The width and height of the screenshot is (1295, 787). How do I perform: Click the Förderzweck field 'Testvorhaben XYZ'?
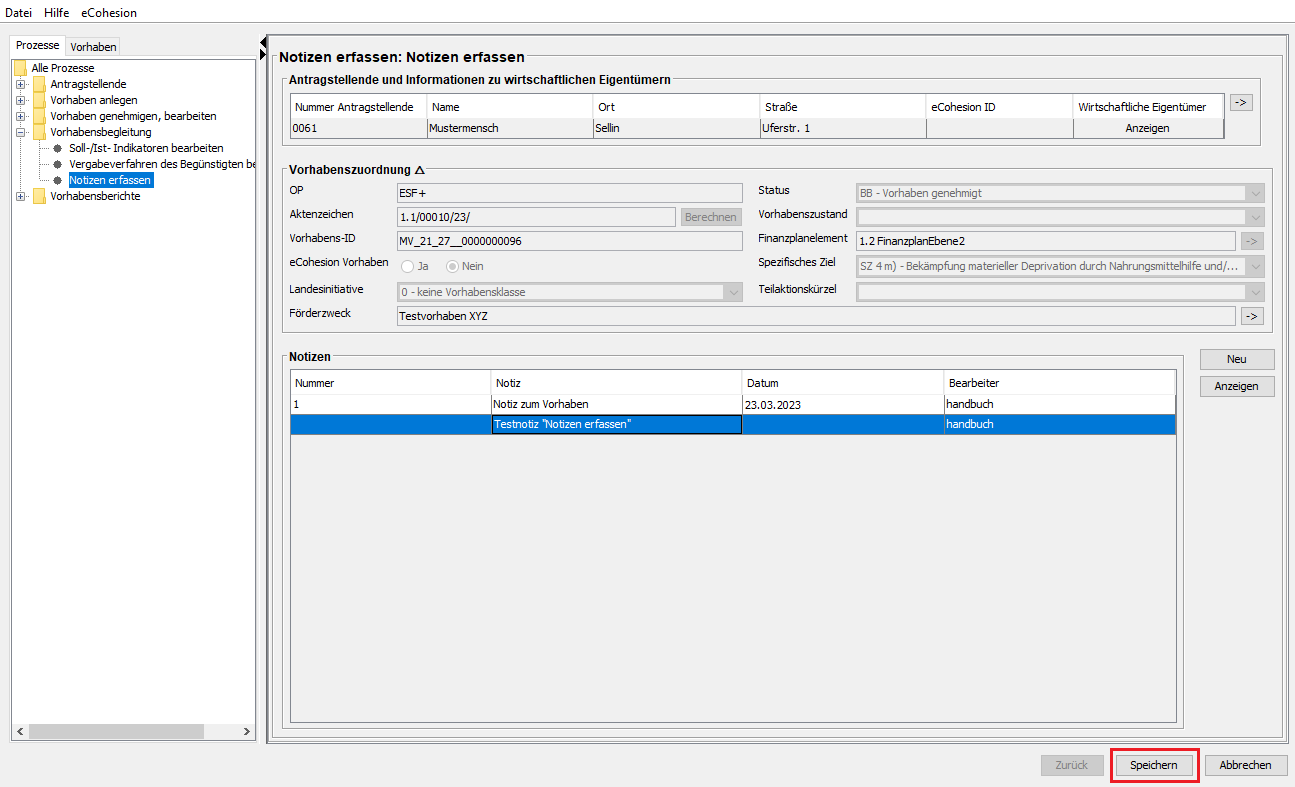[x=816, y=316]
